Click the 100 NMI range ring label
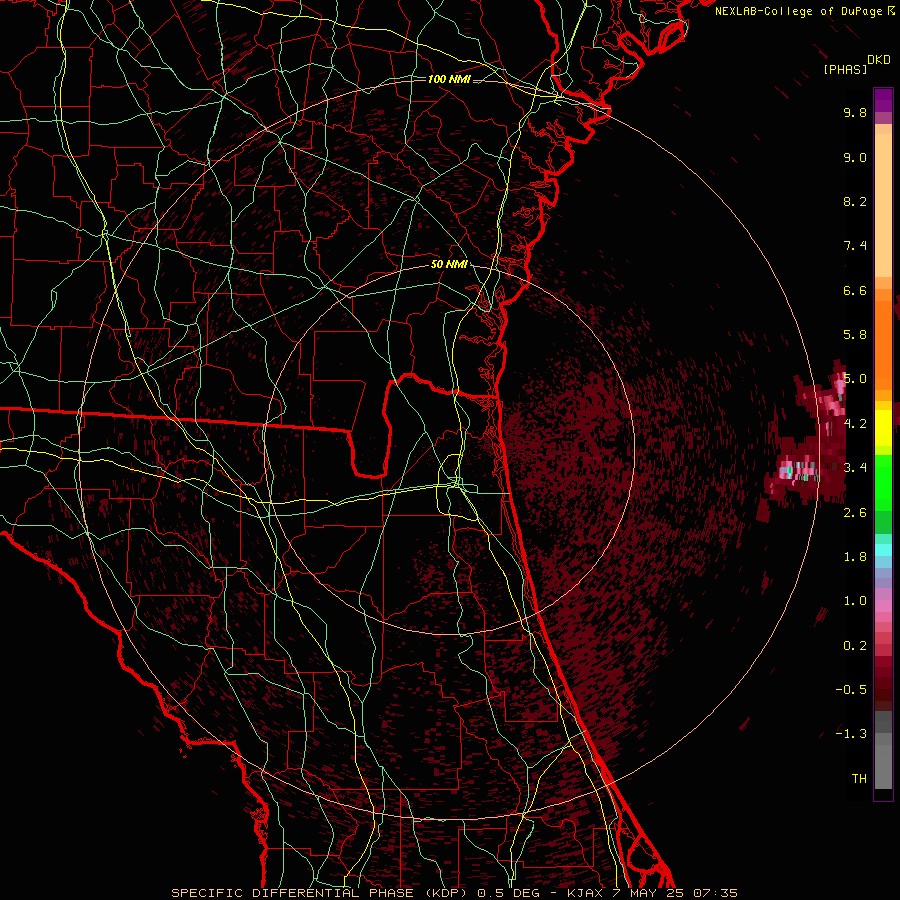The image size is (900, 900). pos(449,79)
